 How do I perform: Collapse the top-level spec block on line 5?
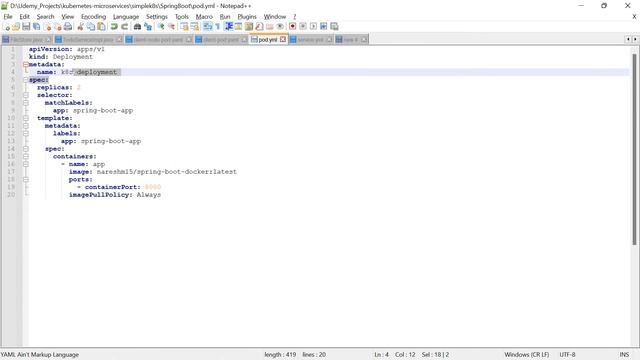(x=26, y=80)
